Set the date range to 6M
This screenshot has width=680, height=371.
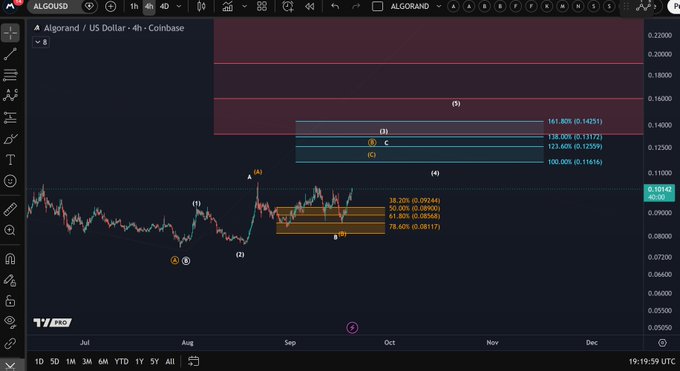(103, 361)
